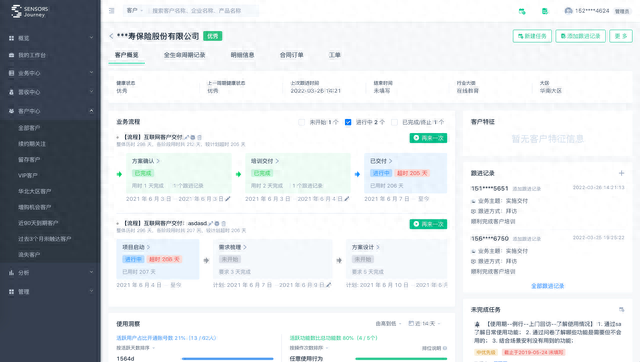This screenshot has width=640, height=362.
Task: Click the 概览 grid icon in sidebar
Action: tap(11, 38)
